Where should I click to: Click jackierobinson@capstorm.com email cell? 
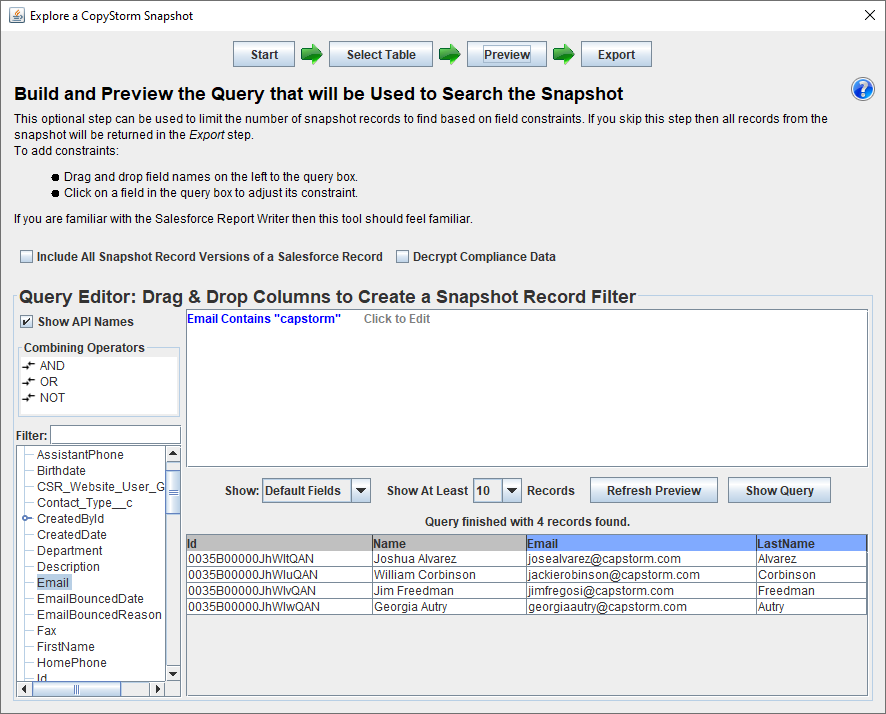641,574
